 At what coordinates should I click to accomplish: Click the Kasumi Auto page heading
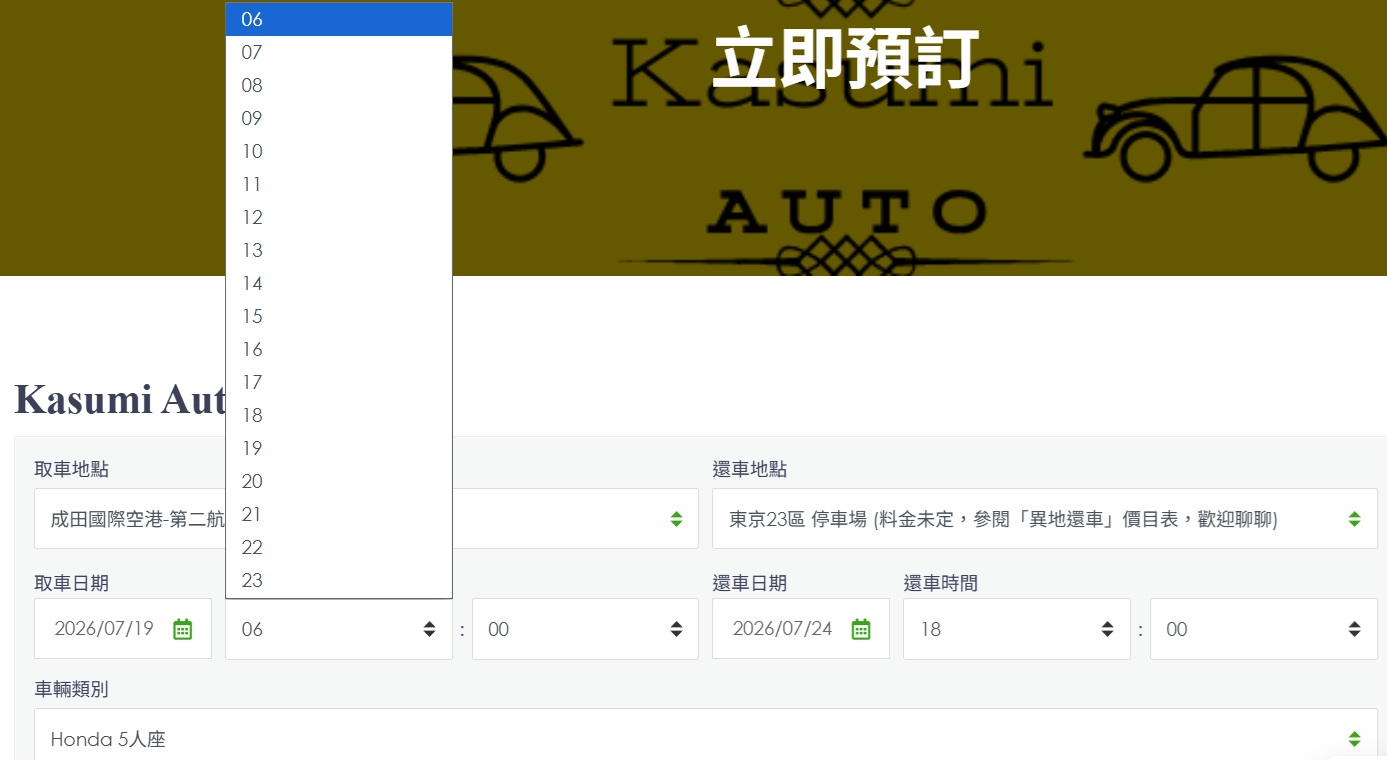point(120,399)
